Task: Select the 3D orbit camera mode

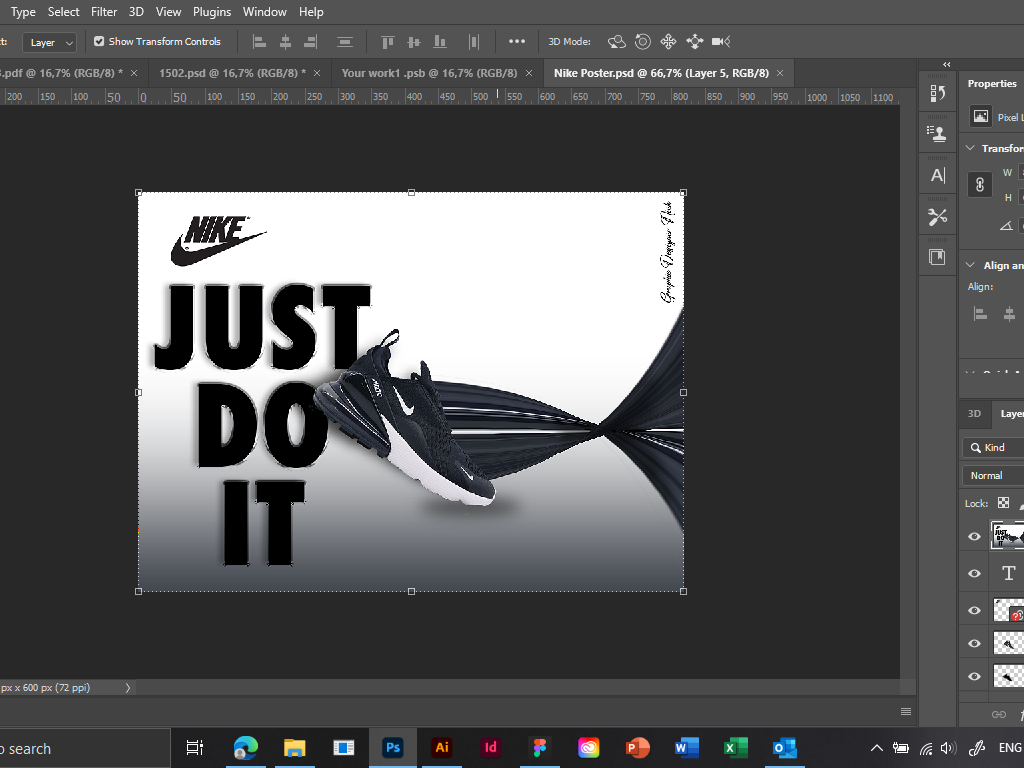Action: (x=616, y=42)
